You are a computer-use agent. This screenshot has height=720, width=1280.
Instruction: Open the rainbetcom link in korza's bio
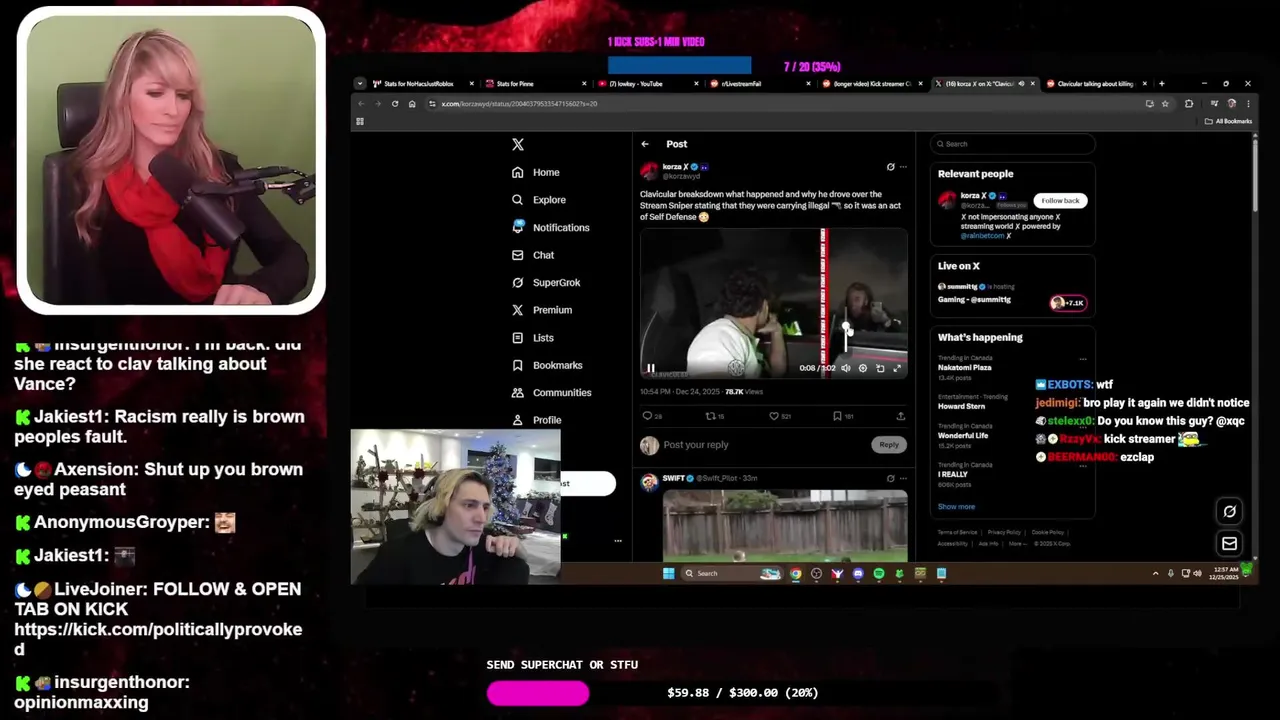click(x=982, y=236)
